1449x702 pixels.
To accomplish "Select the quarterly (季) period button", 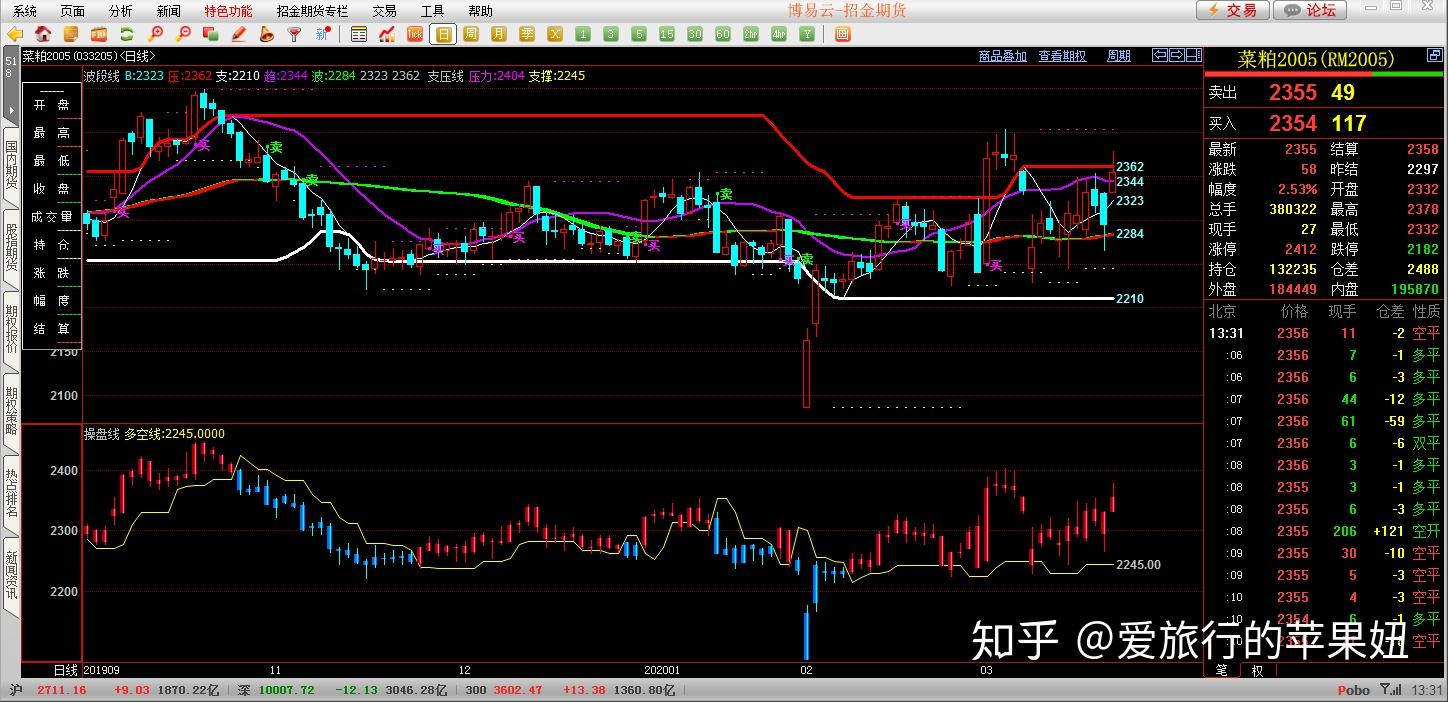I will tap(527, 34).
